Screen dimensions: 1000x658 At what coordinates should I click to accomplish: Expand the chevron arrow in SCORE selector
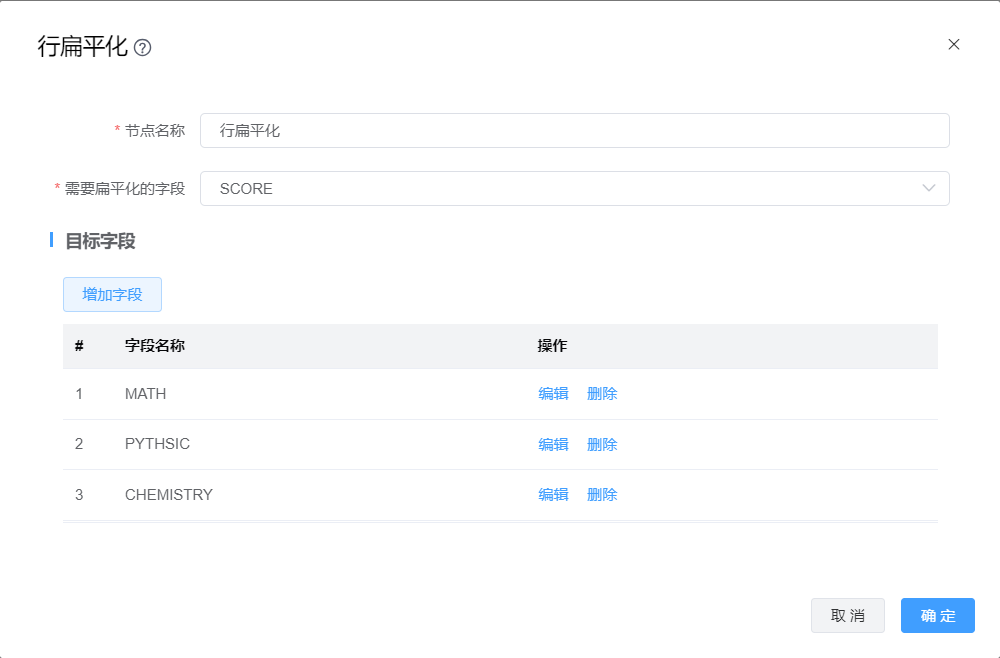(x=929, y=189)
